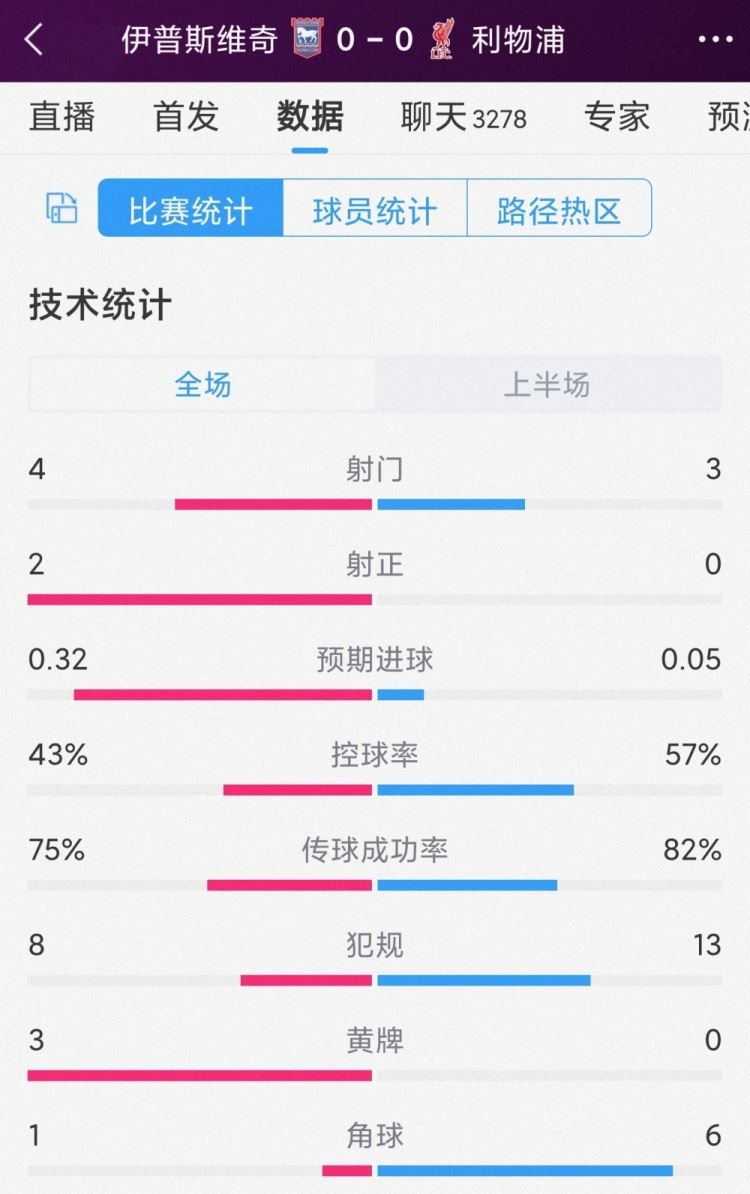The width and height of the screenshot is (750, 1194).
Task: Click the team name 利物浦
Action: click(518, 38)
